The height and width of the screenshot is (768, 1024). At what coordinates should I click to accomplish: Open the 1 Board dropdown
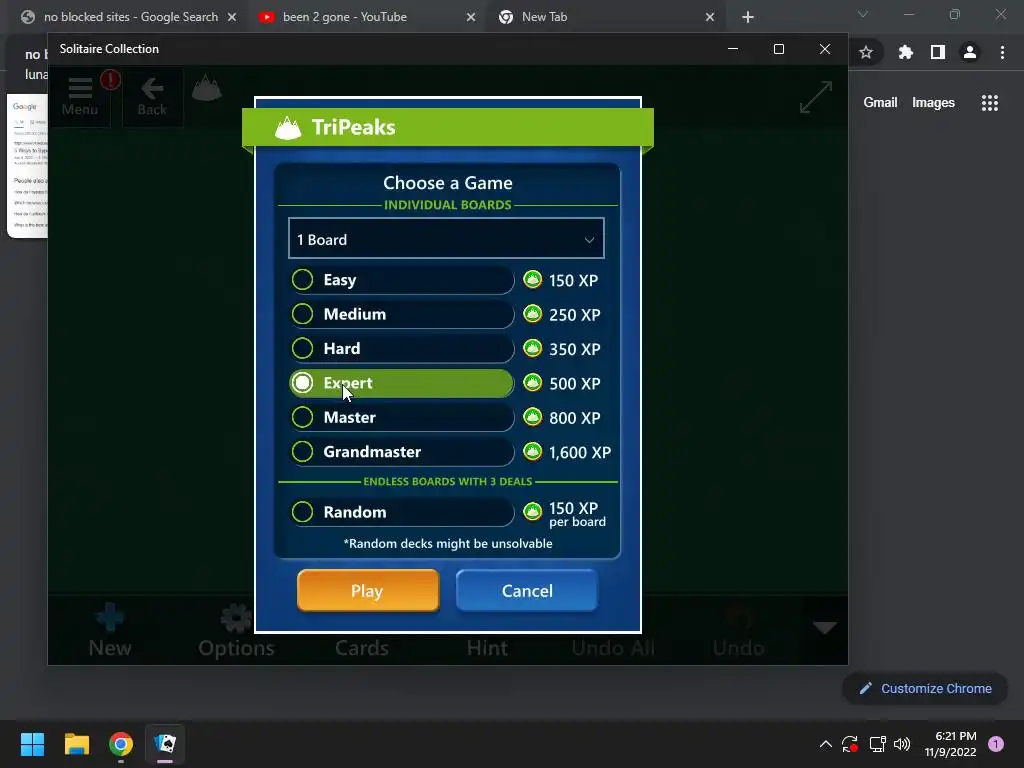click(446, 239)
